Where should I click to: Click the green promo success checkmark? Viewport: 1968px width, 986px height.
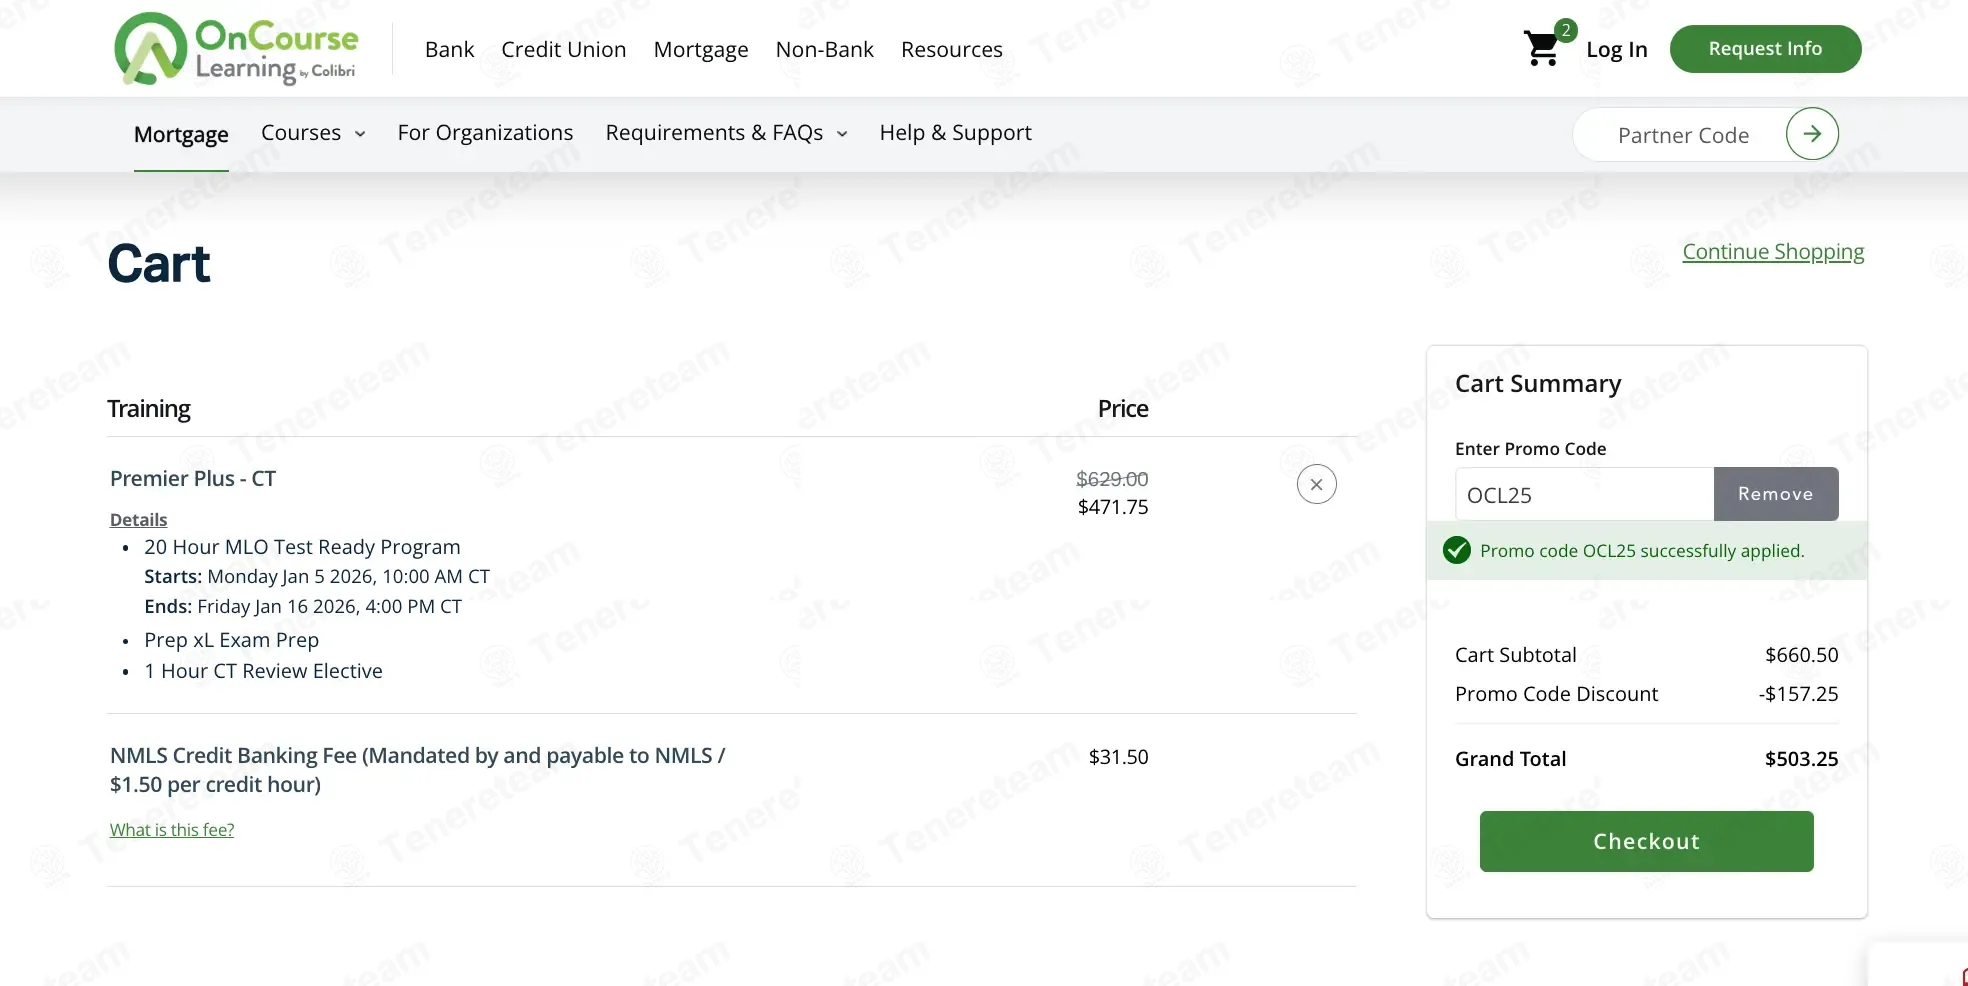1457,550
